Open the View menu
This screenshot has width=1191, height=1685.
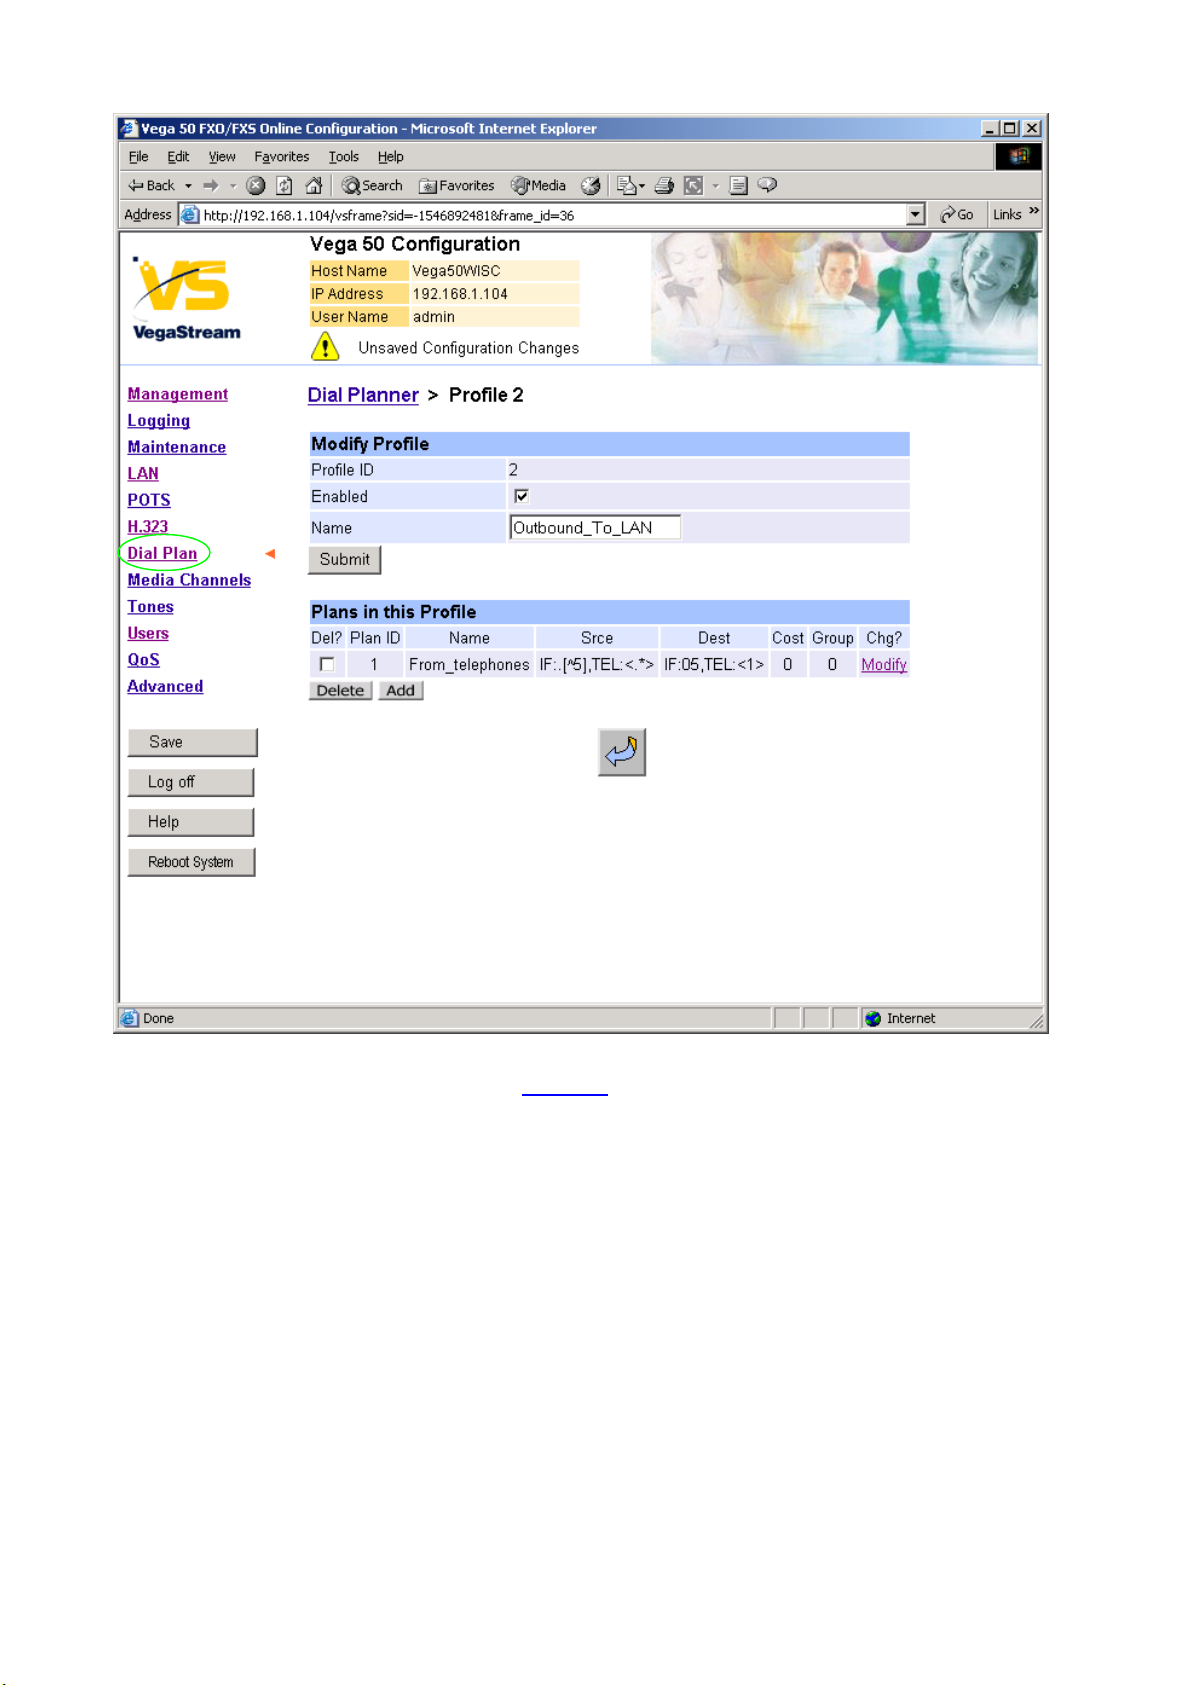pyautogui.click(x=222, y=156)
